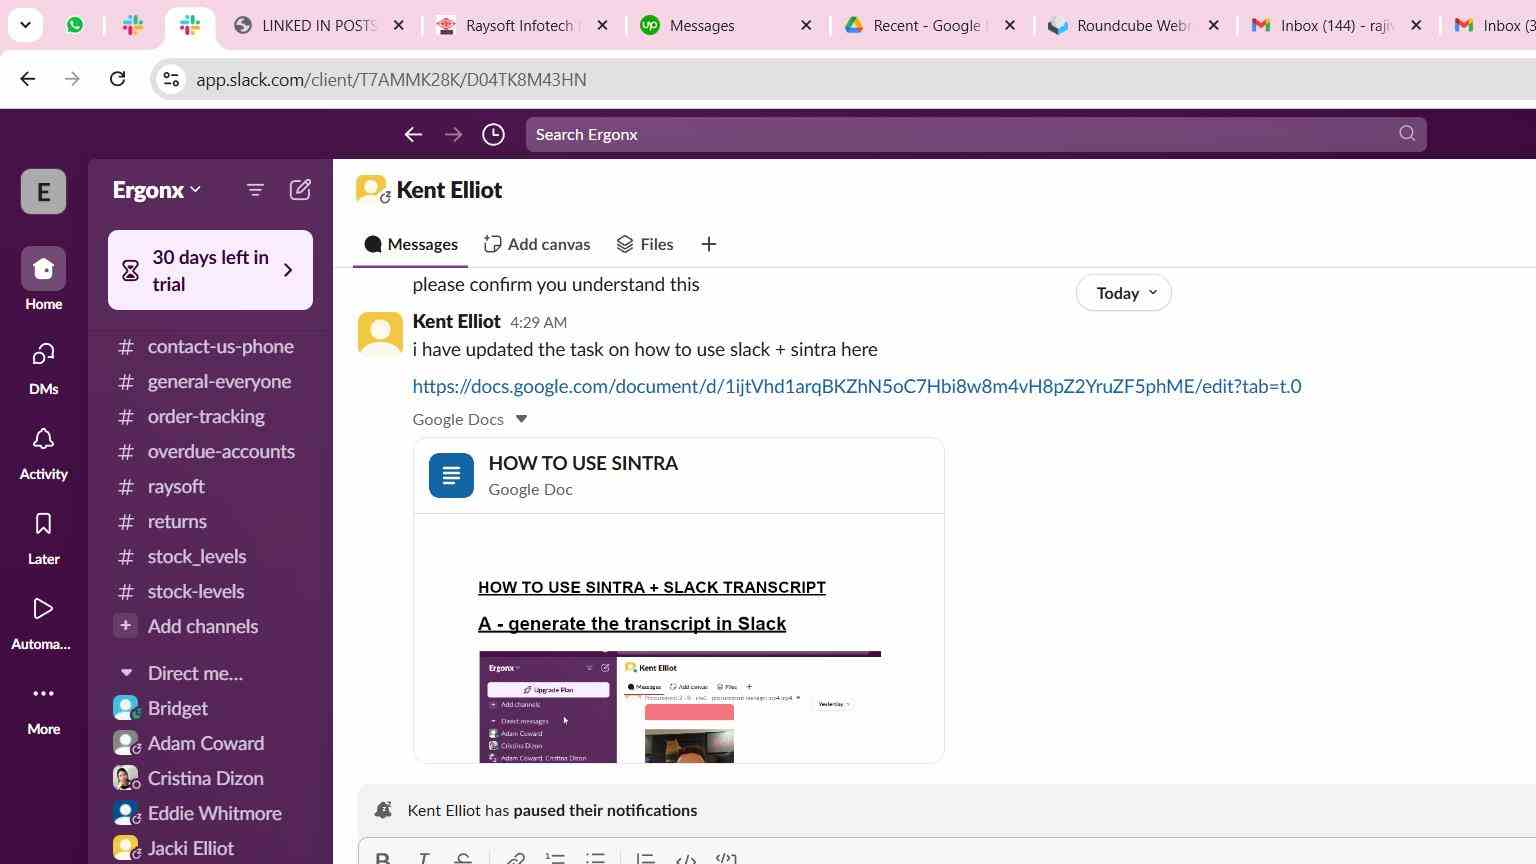Open Kent Elliot sender name on message
The image size is (1536, 864).
click(456, 321)
